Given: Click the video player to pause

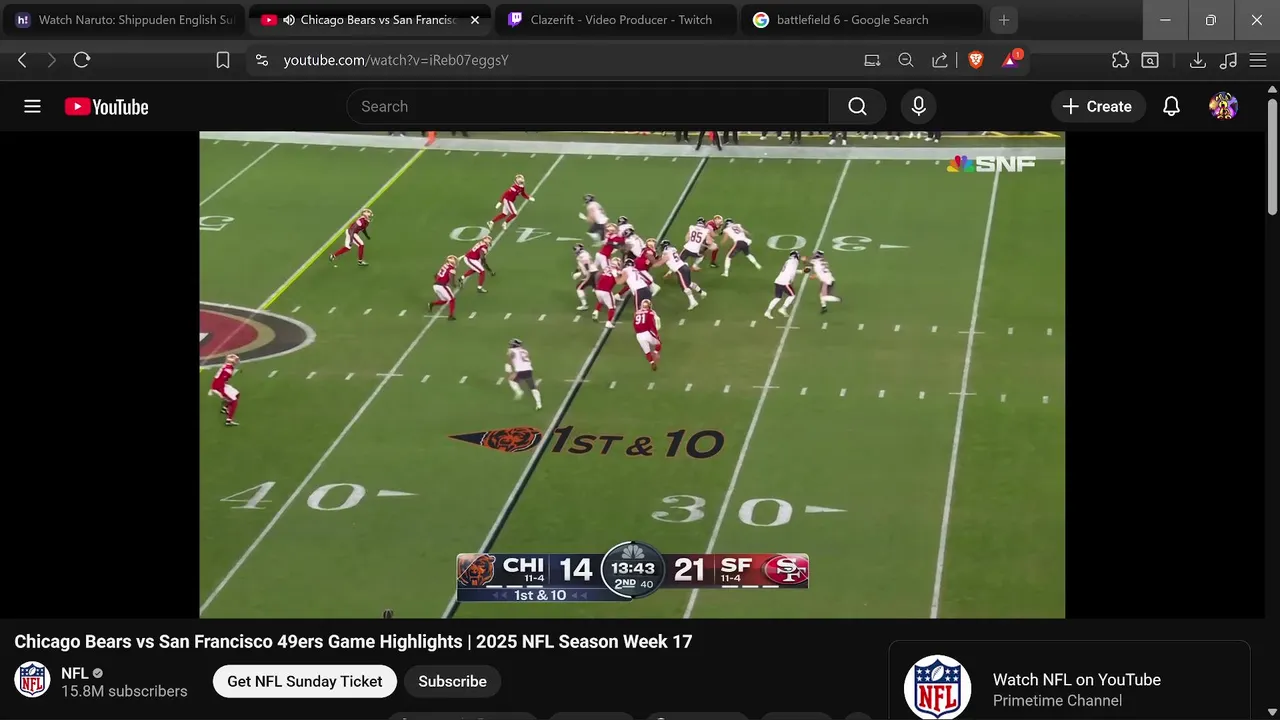Looking at the screenshot, I should click(632, 374).
